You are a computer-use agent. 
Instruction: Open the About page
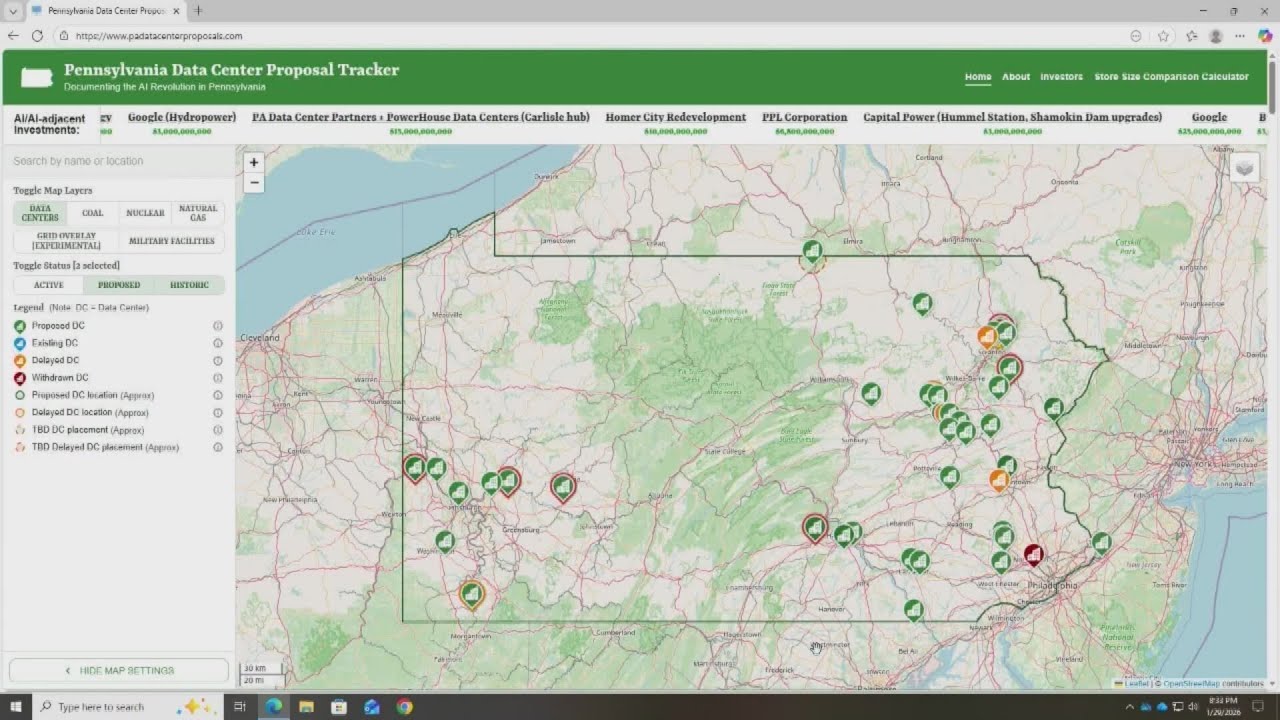pyautogui.click(x=1016, y=77)
